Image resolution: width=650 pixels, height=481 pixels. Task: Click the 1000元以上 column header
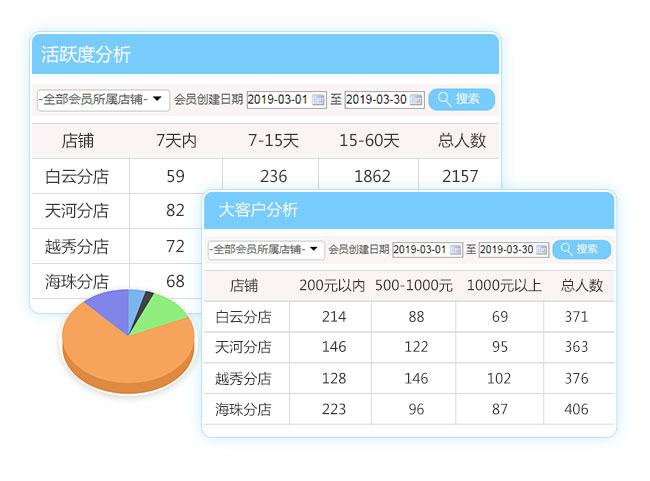504,286
